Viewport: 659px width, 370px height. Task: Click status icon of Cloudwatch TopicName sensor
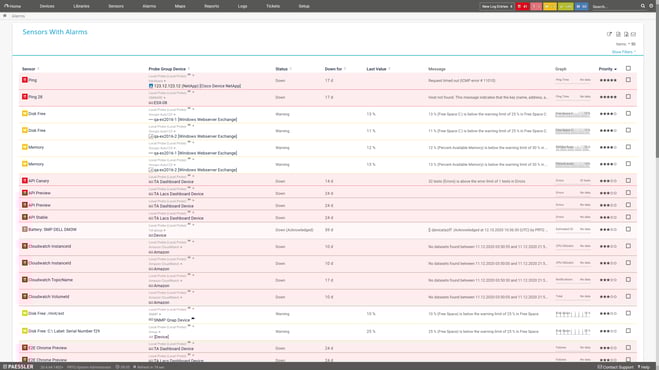(25, 280)
